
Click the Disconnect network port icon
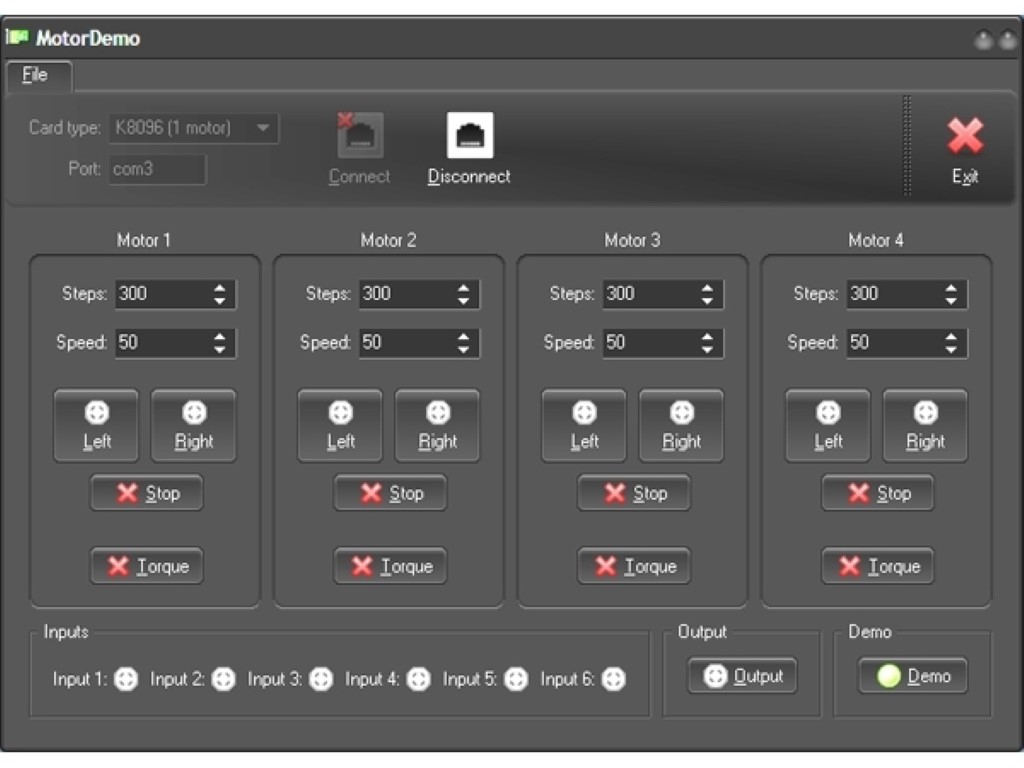469,136
